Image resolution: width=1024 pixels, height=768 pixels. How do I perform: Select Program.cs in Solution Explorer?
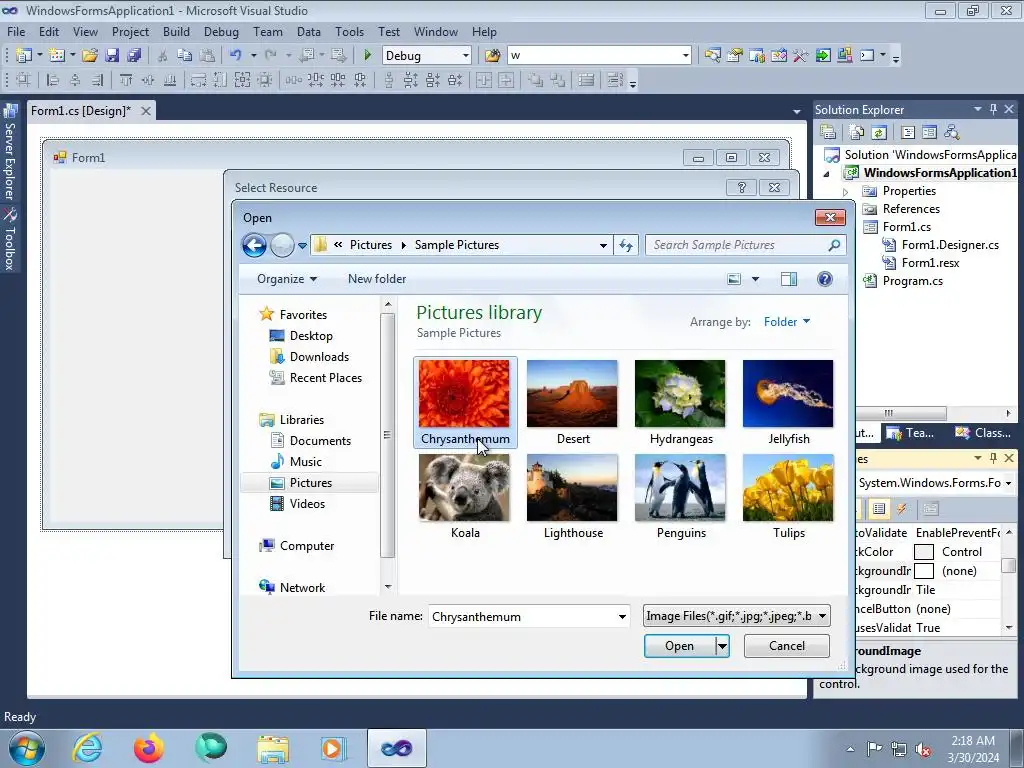912,281
